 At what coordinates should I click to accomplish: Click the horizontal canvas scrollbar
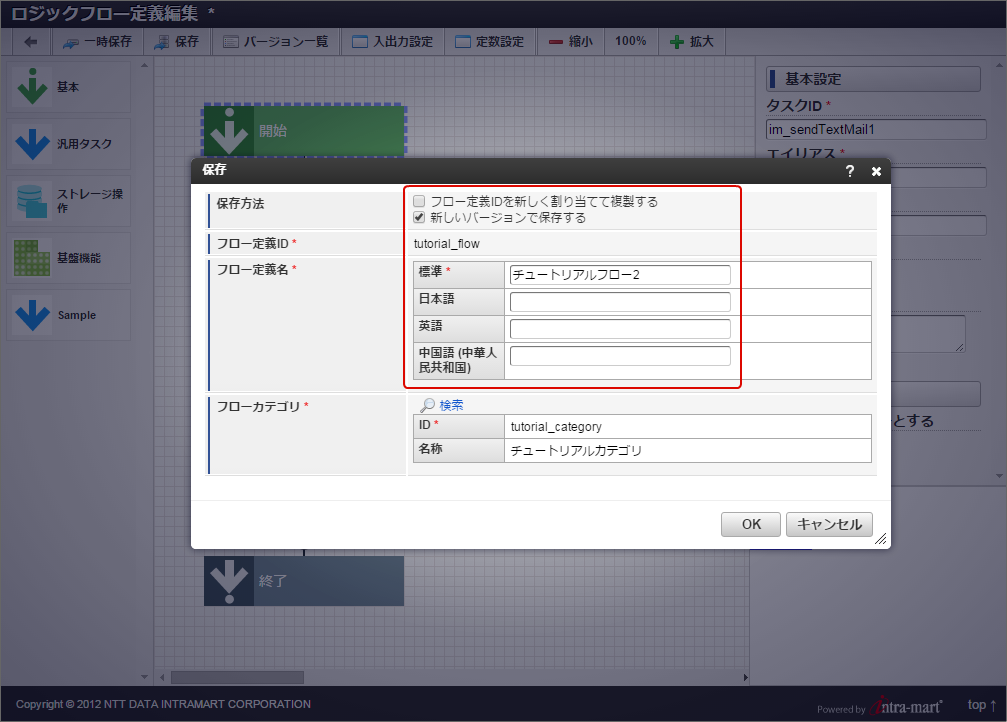pos(240,677)
